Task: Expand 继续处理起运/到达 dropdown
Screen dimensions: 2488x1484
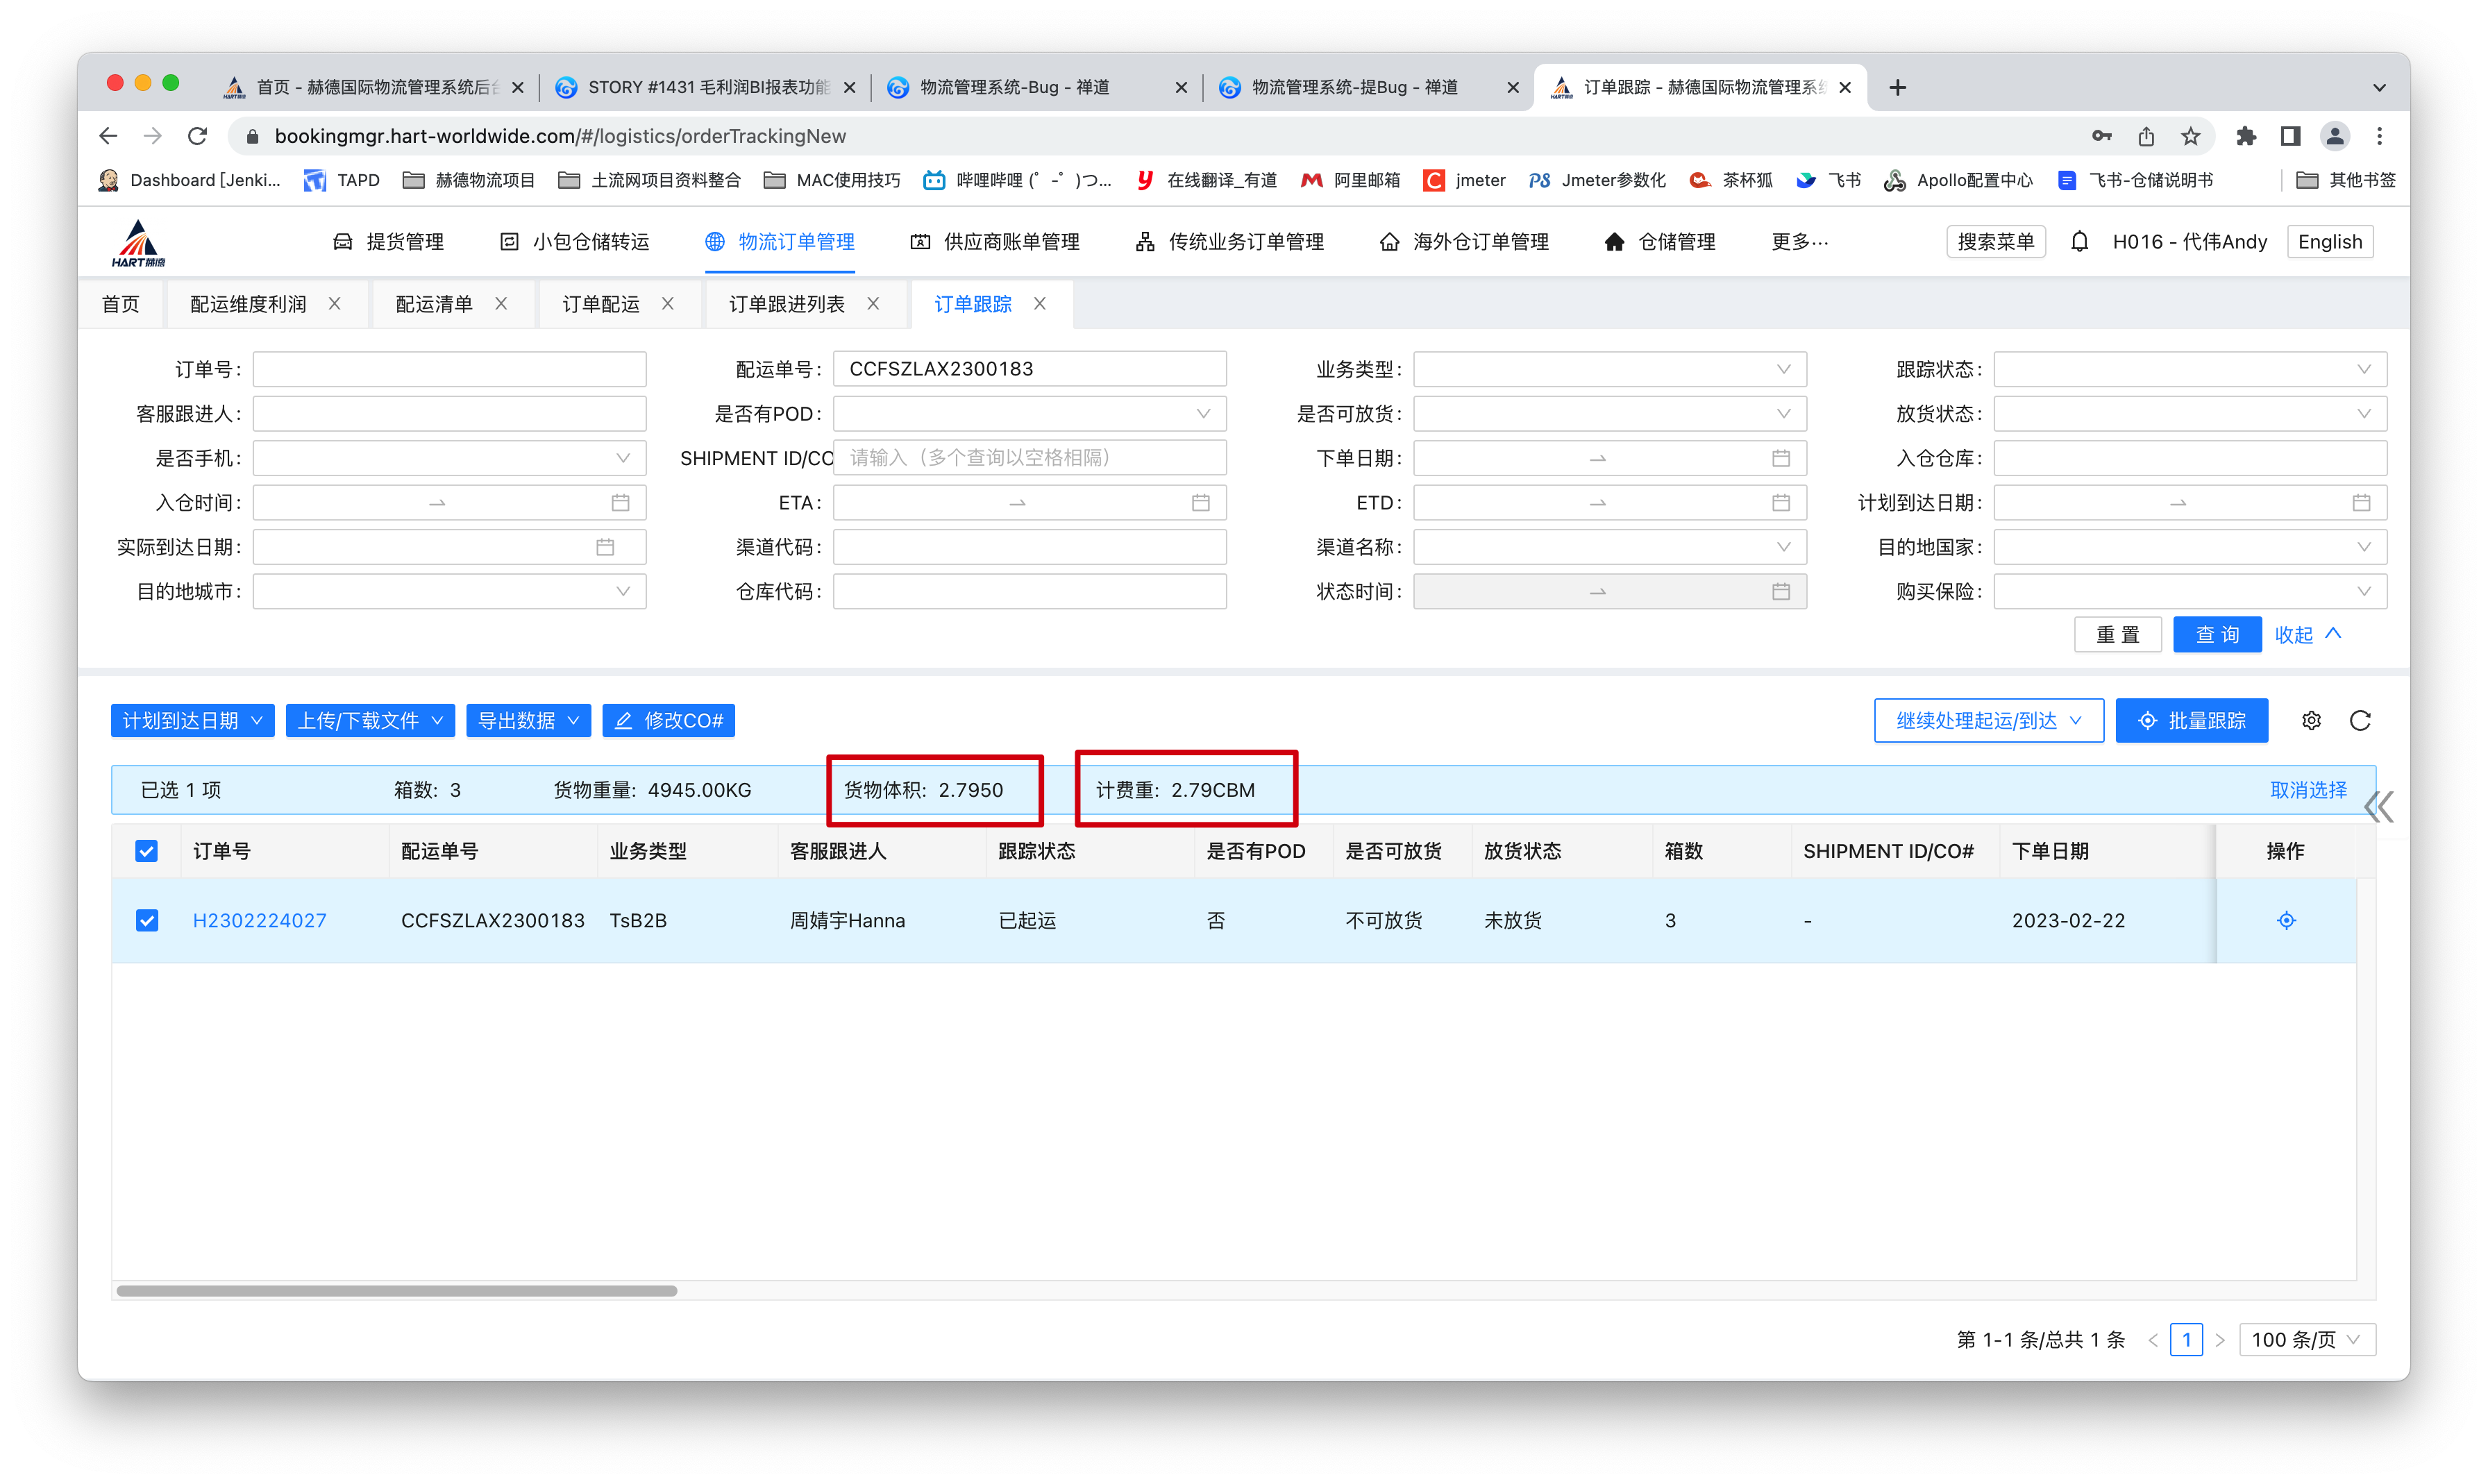Action: 1988,720
